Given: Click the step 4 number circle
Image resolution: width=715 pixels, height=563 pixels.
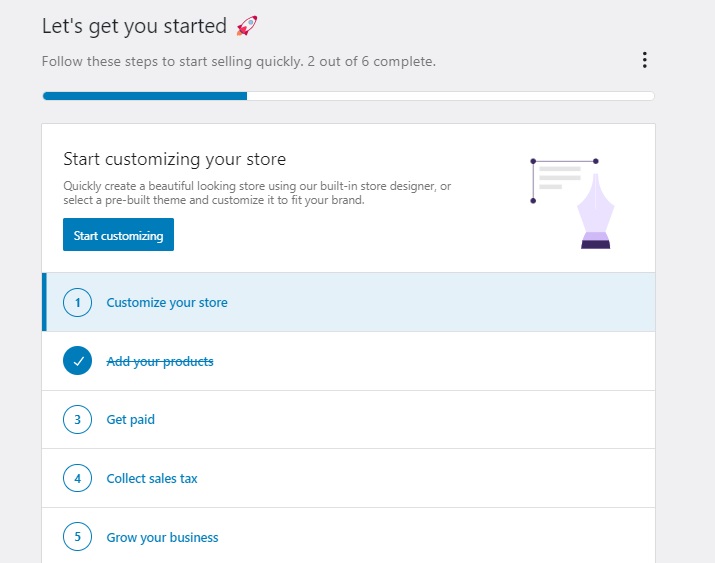Looking at the screenshot, I should pos(78,478).
